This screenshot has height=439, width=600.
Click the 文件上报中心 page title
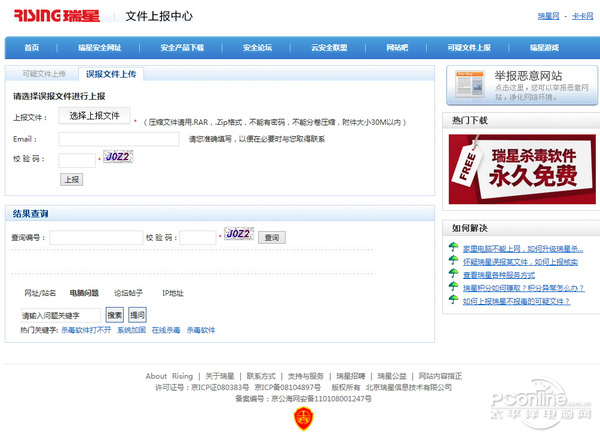159,16
